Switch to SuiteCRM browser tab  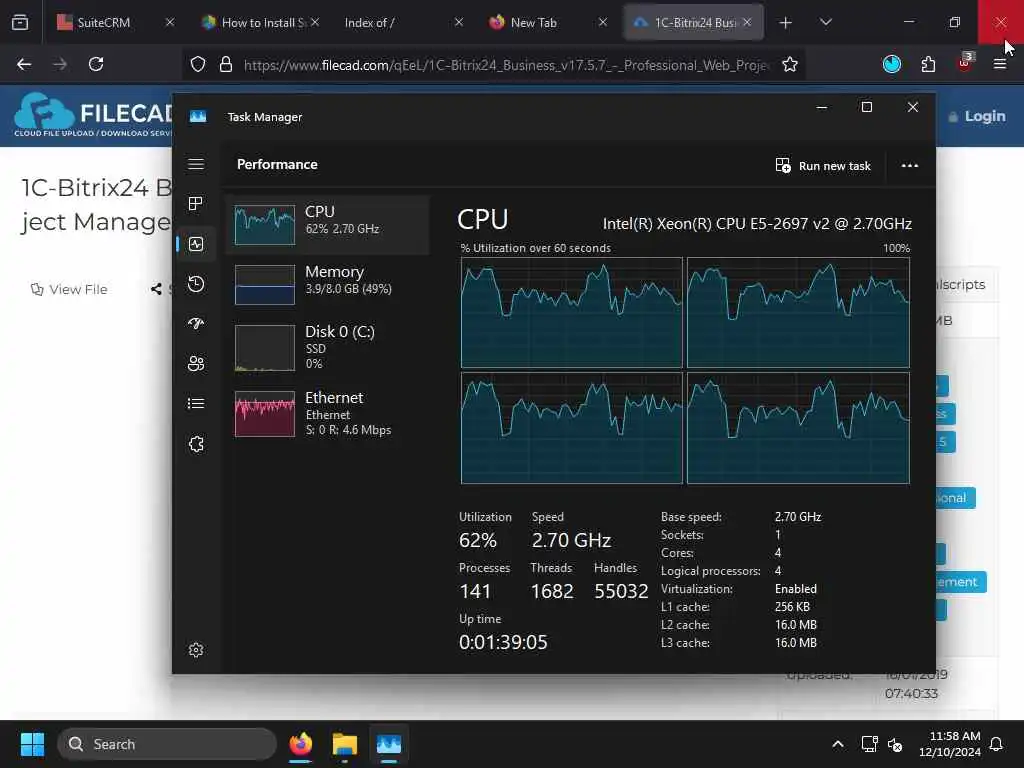click(x=104, y=22)
